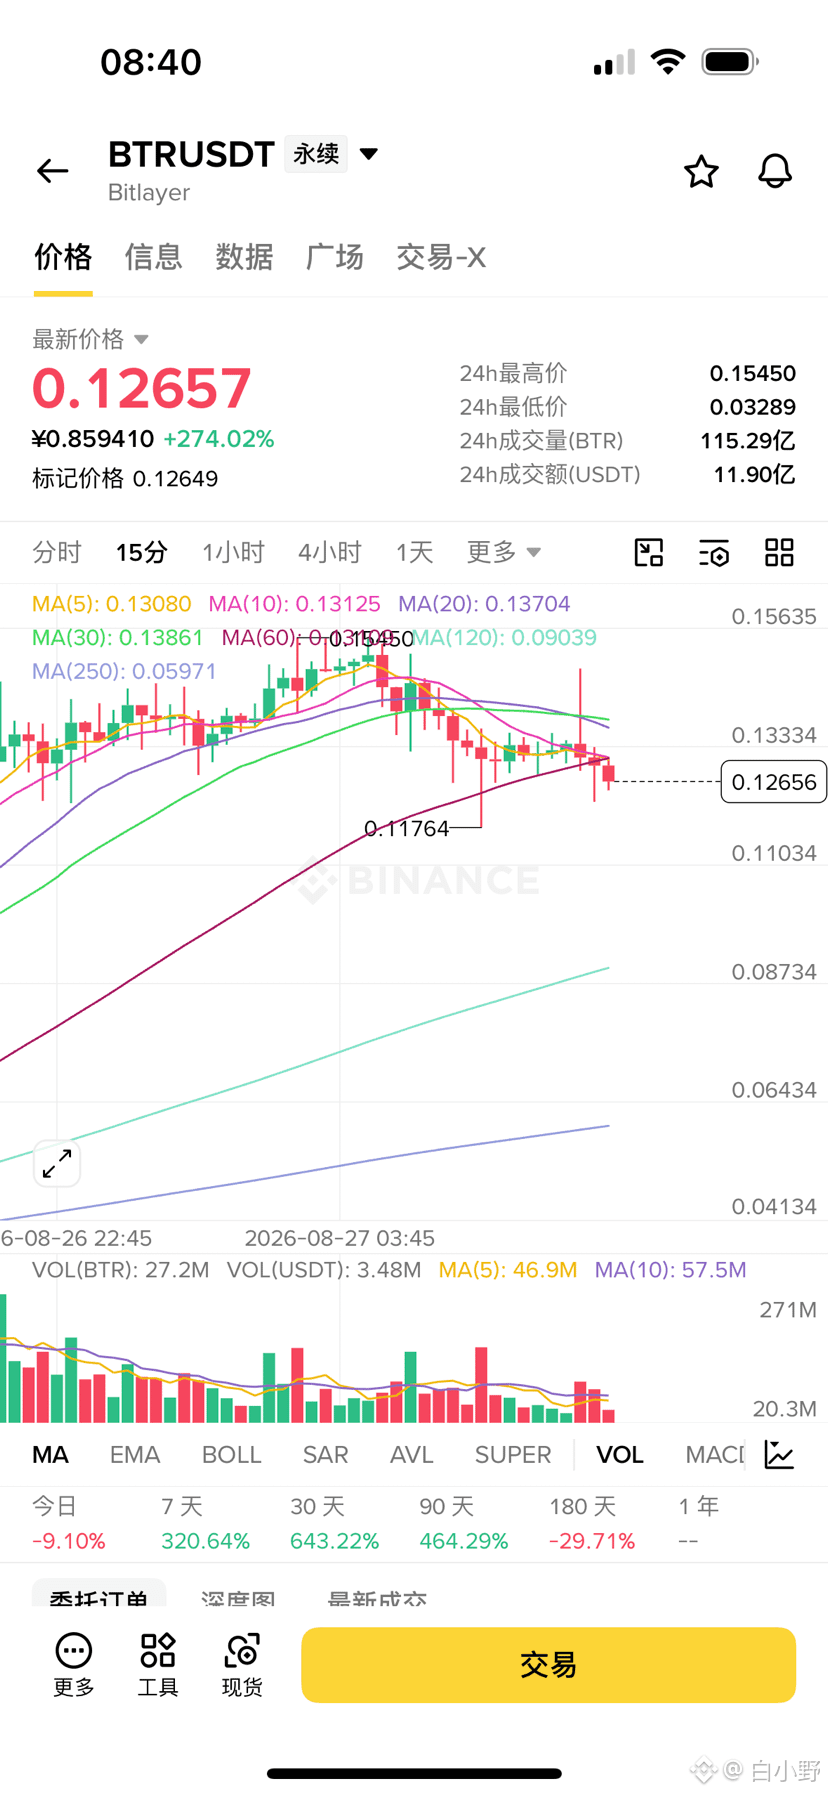
Task: Tap the 24h最高价 value 0.15450
Action: (x=753, y=374)
